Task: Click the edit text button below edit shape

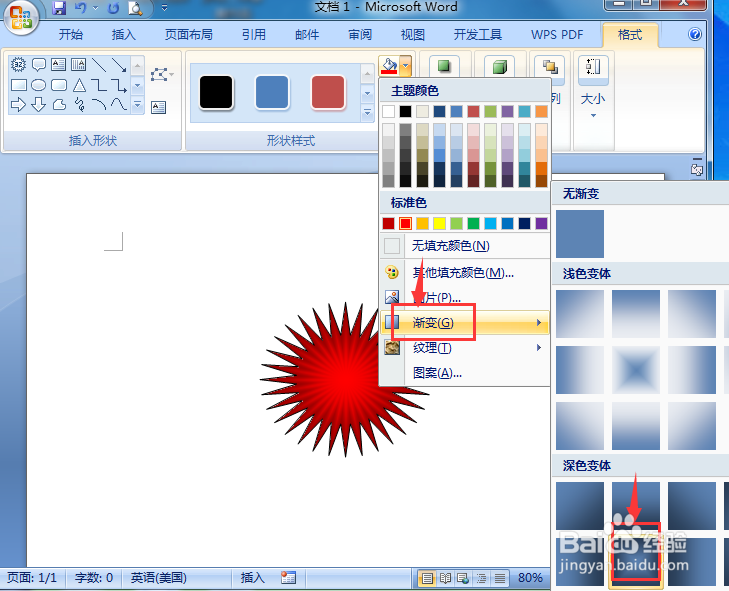Action: point(158,107)
